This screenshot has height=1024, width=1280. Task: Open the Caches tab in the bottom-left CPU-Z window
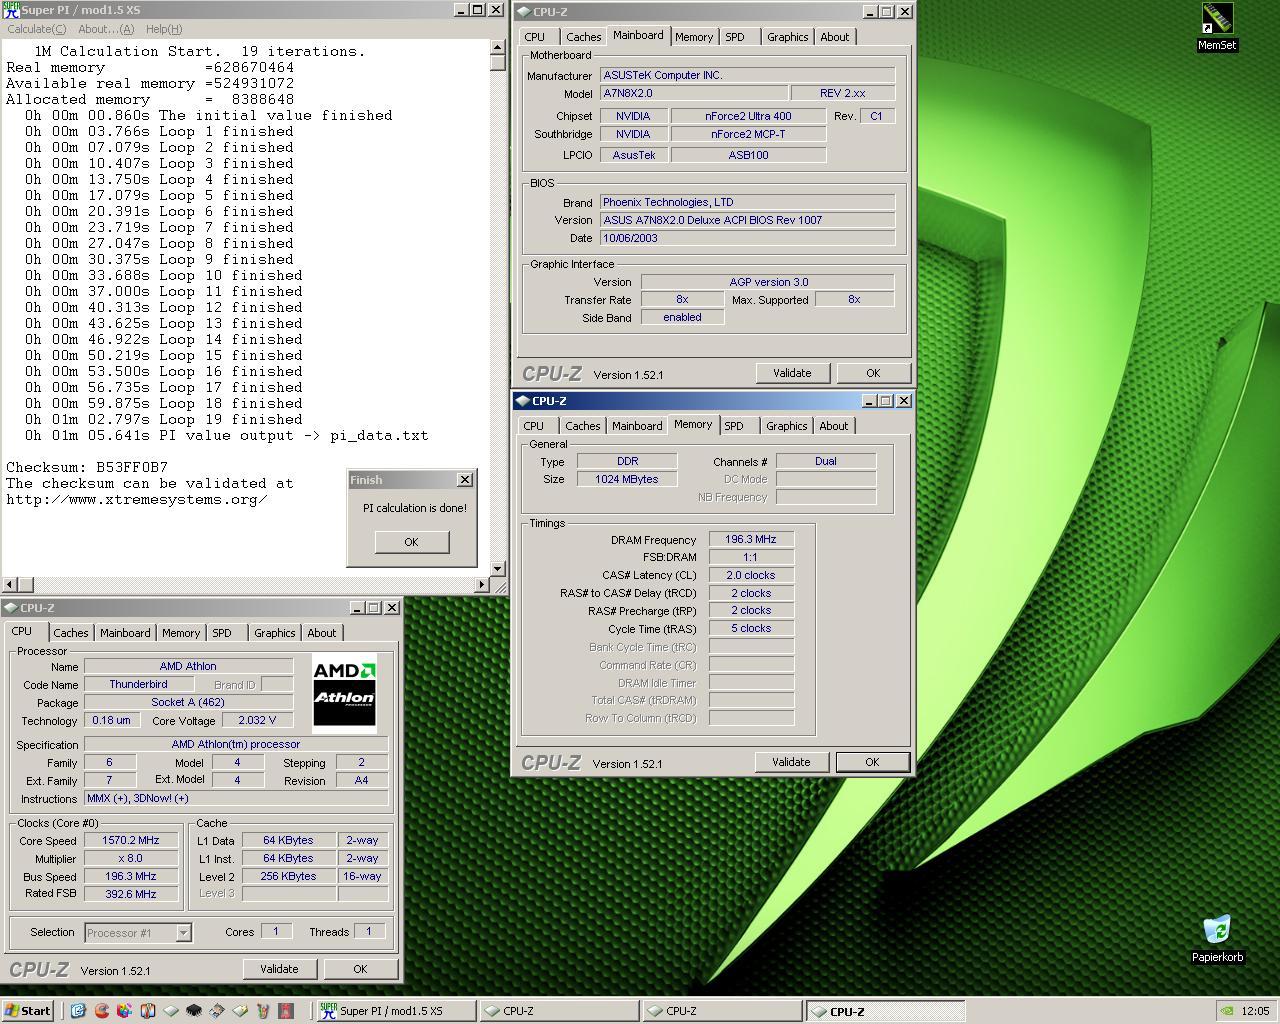(70, 633)
